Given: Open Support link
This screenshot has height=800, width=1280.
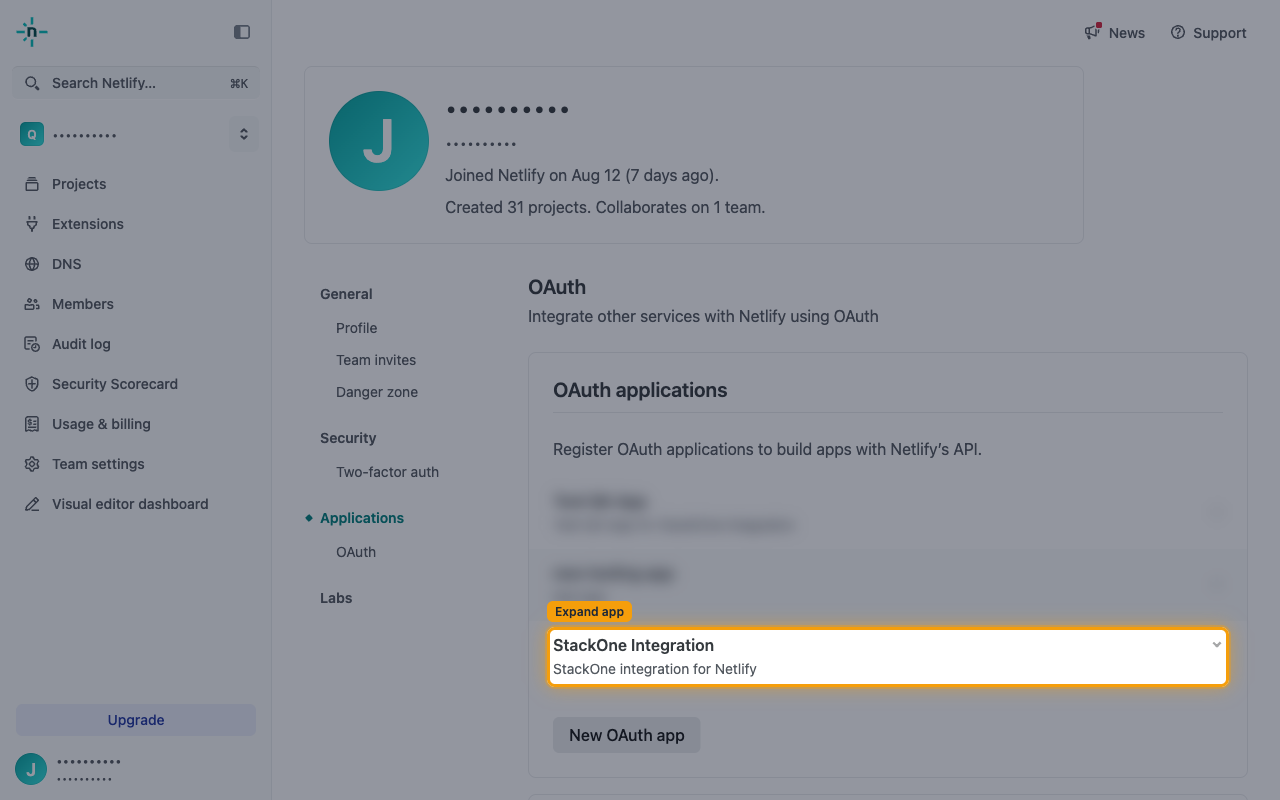Looking at the screenshot, I should coord(1220,33).
